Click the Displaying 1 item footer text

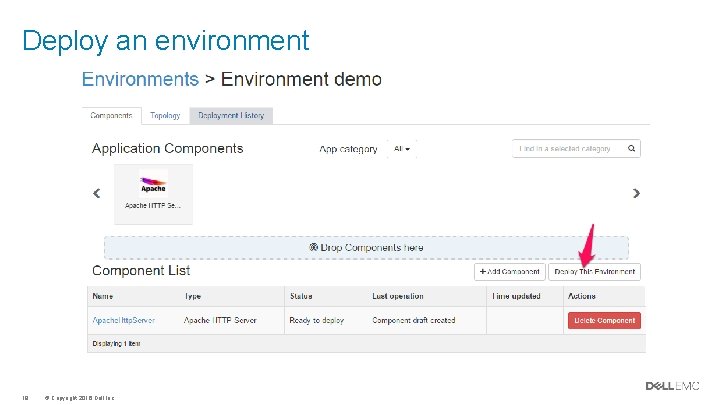116,343
